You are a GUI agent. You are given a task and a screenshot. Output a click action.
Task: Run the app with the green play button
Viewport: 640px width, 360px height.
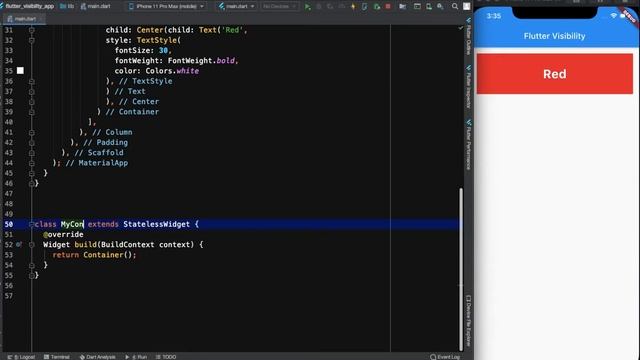tap(308, 7)
